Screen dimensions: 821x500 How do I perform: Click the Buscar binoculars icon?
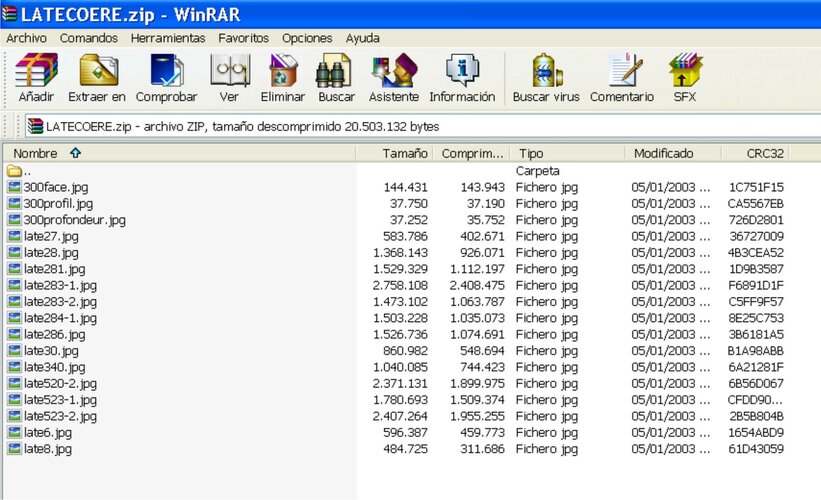(x=334, y=70)
